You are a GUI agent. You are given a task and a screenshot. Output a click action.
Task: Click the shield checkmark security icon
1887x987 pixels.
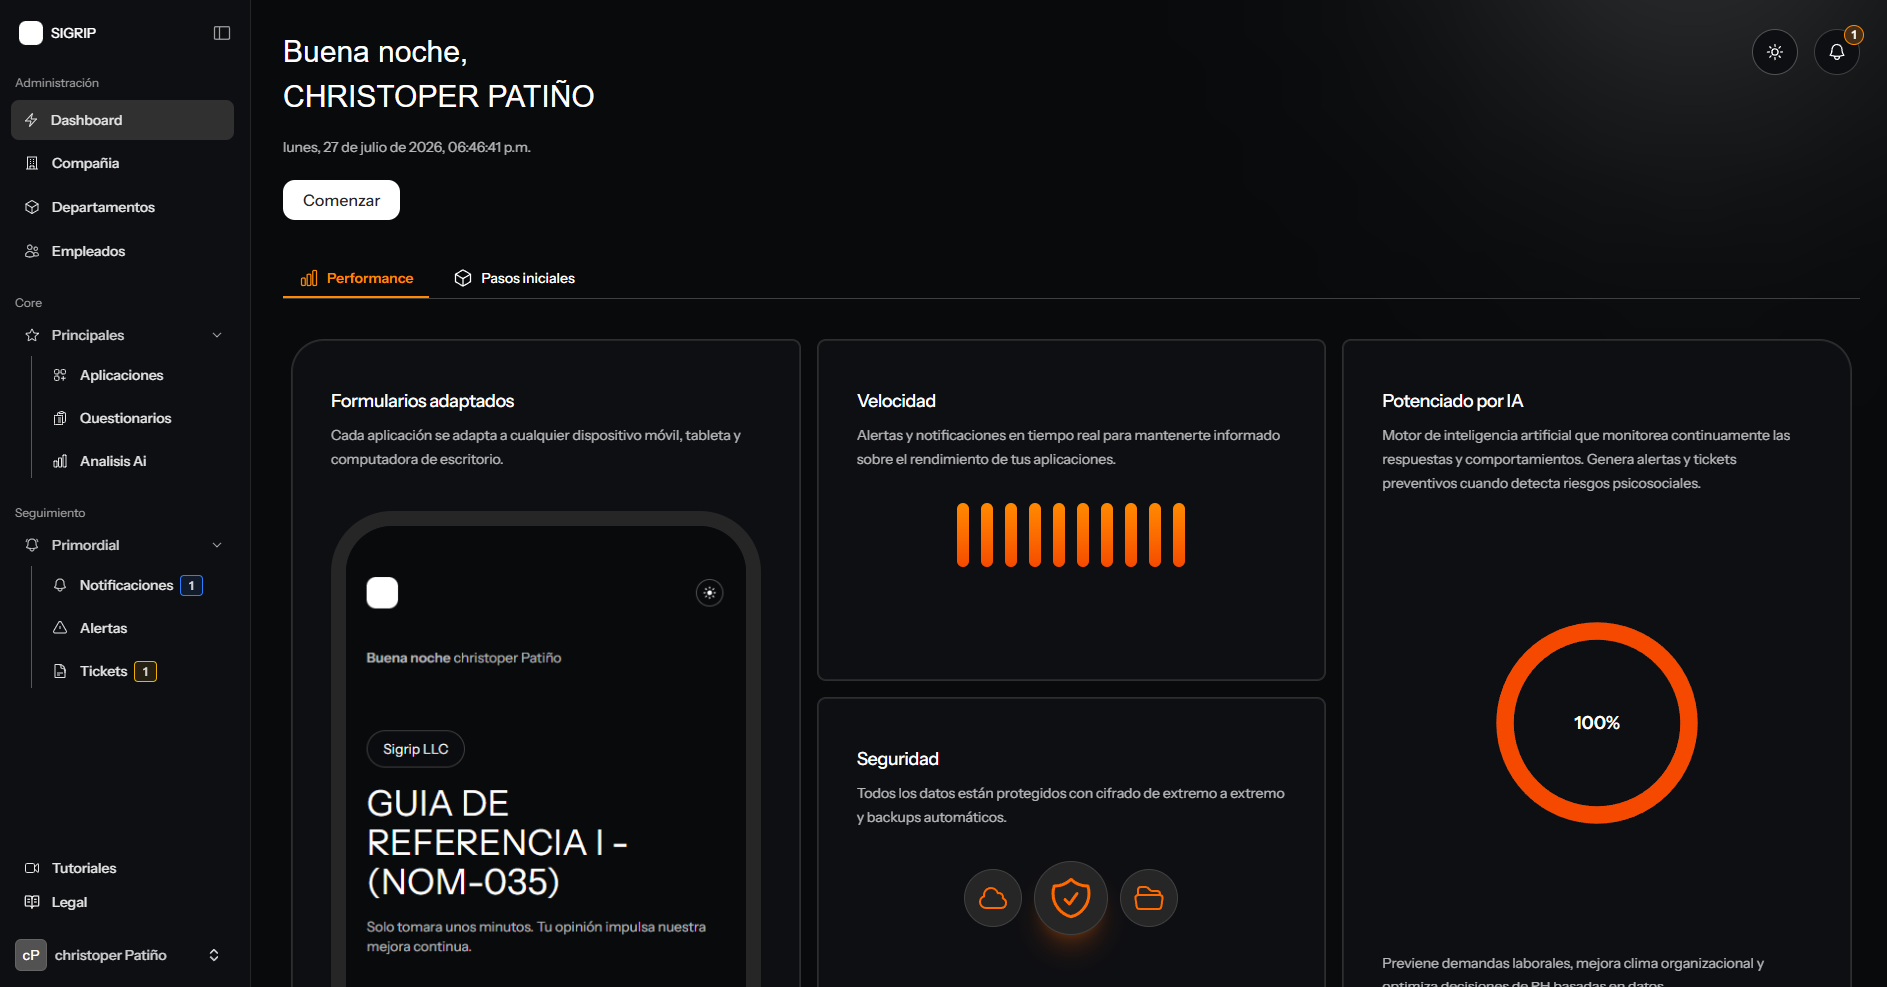click(x=1071, y=898)
